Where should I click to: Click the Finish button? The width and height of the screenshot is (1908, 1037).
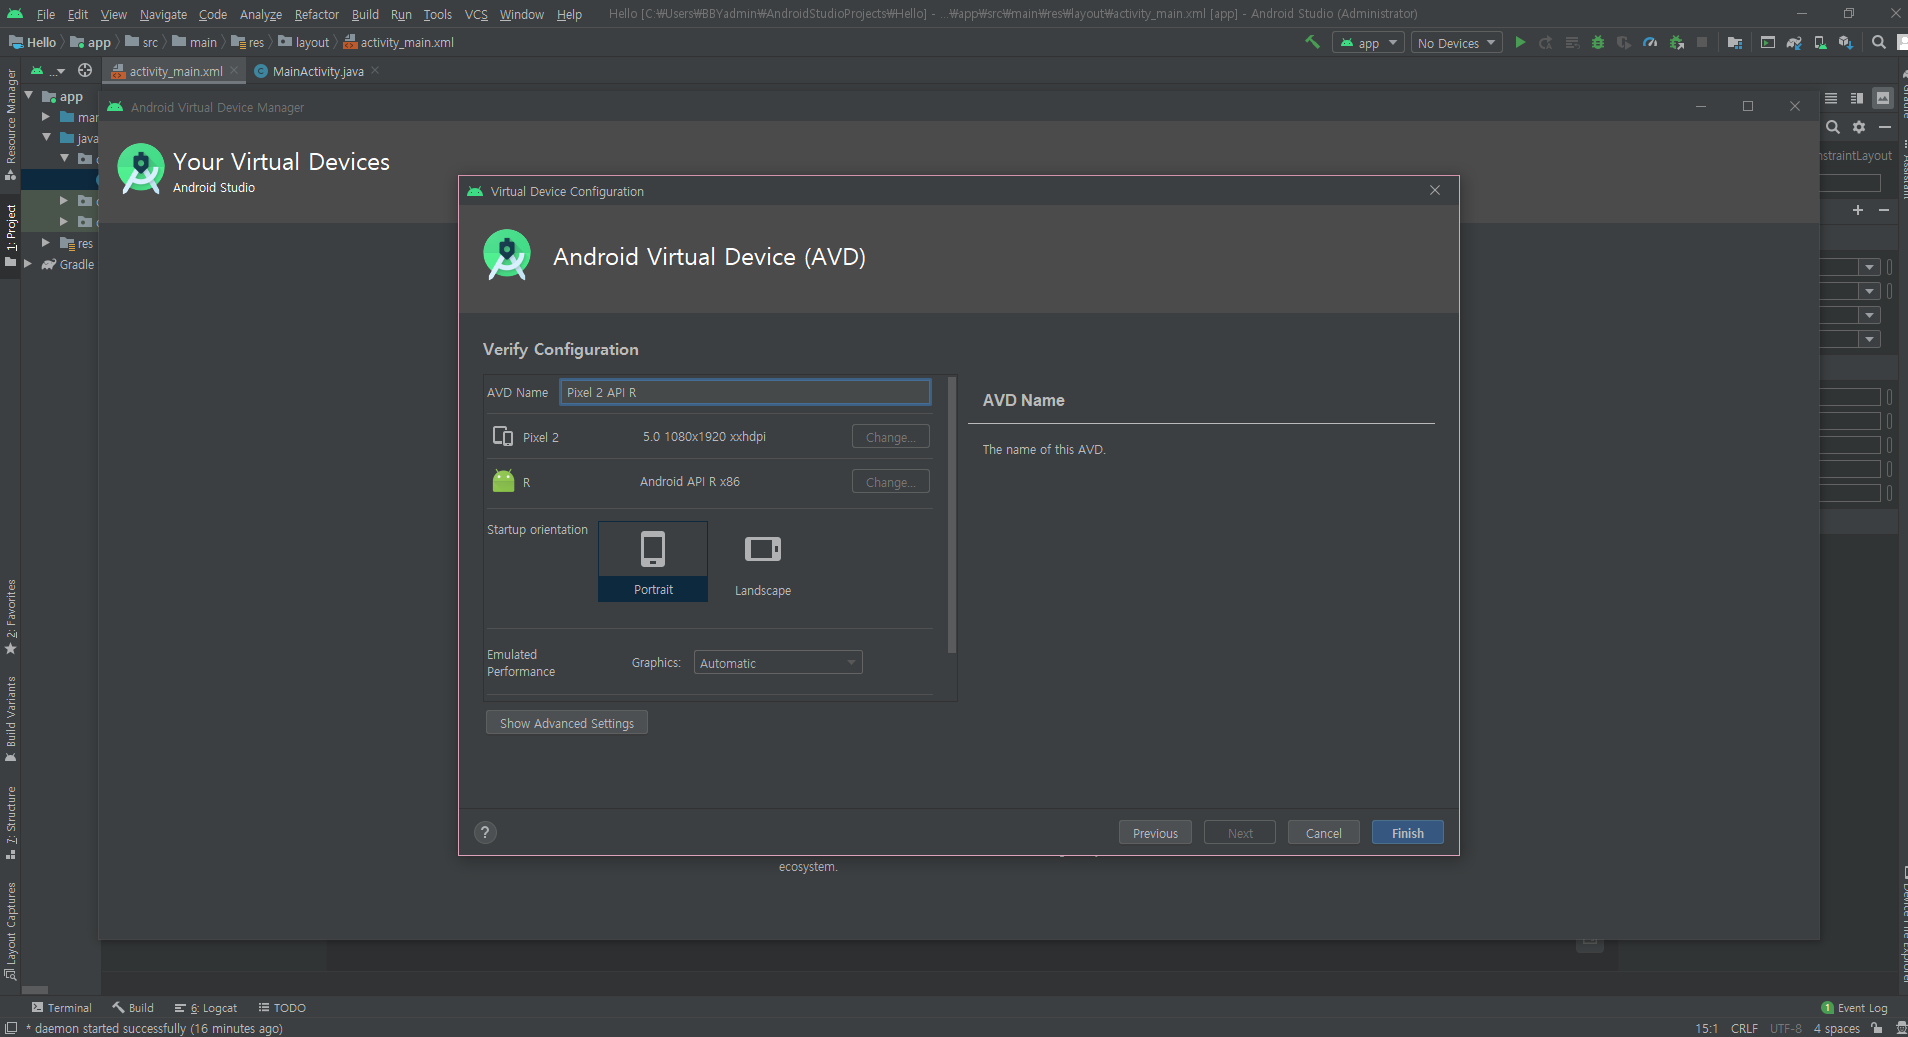pos(1407,833)
